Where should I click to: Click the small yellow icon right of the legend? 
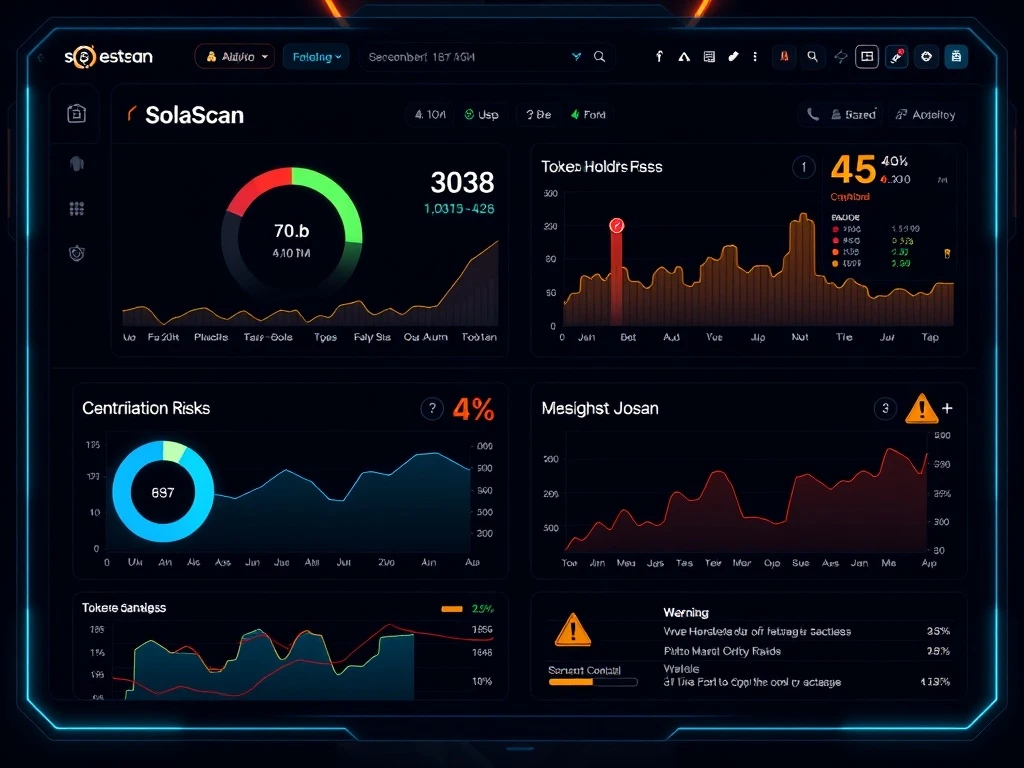[947, 253]
